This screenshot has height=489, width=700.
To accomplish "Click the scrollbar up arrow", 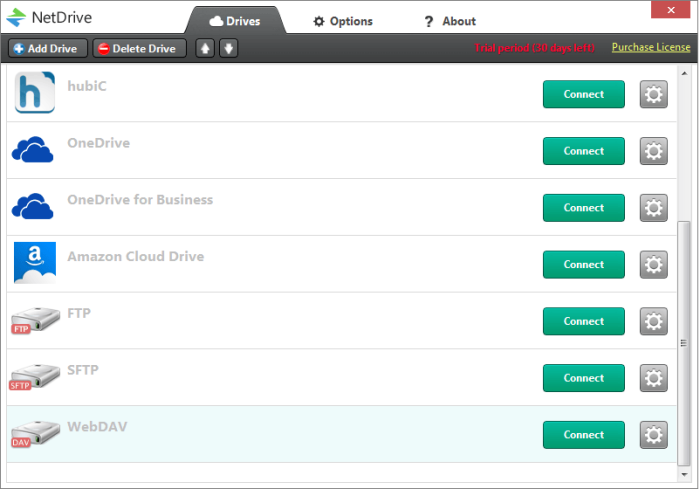I will [x=684, y=73].
